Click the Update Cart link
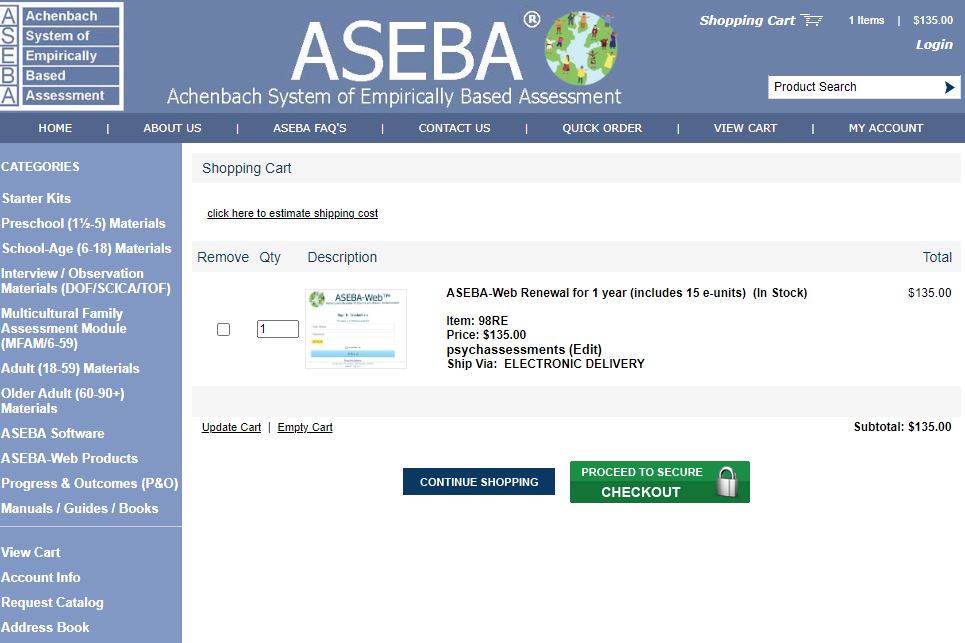Screen dimensions: 965x643 click(x=229, y=427)
